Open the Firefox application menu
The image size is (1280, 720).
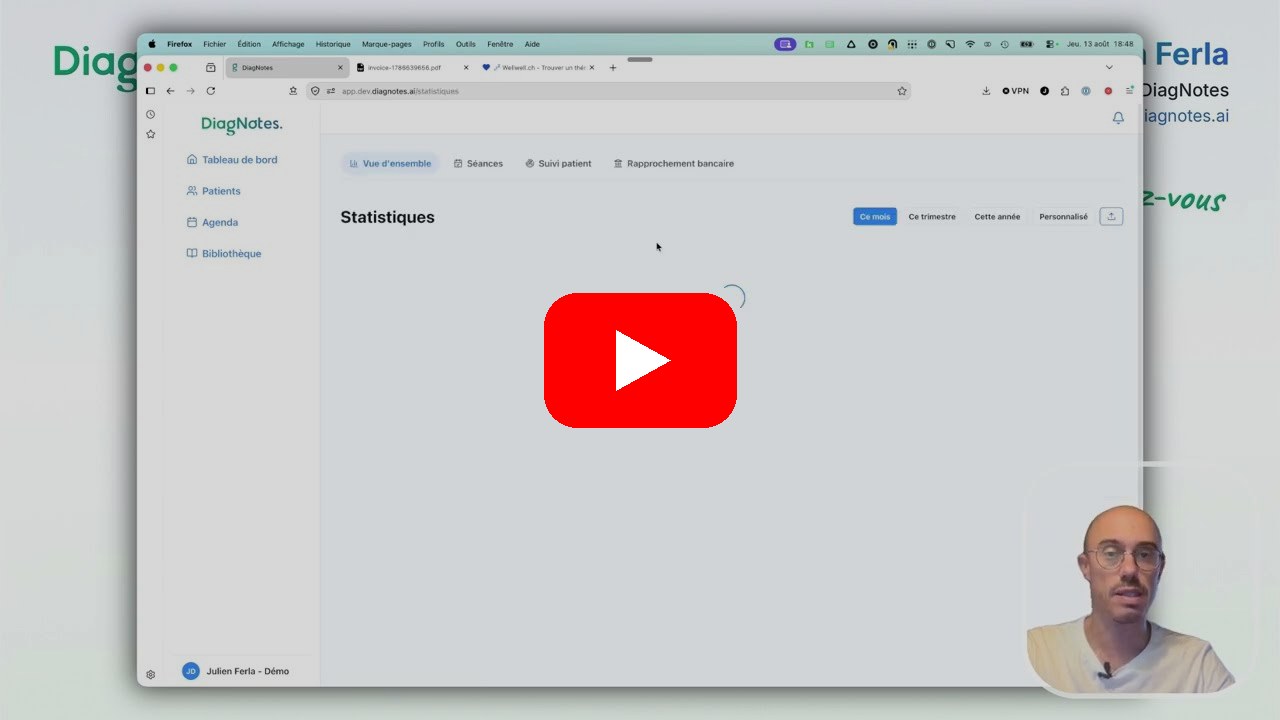1130,91
